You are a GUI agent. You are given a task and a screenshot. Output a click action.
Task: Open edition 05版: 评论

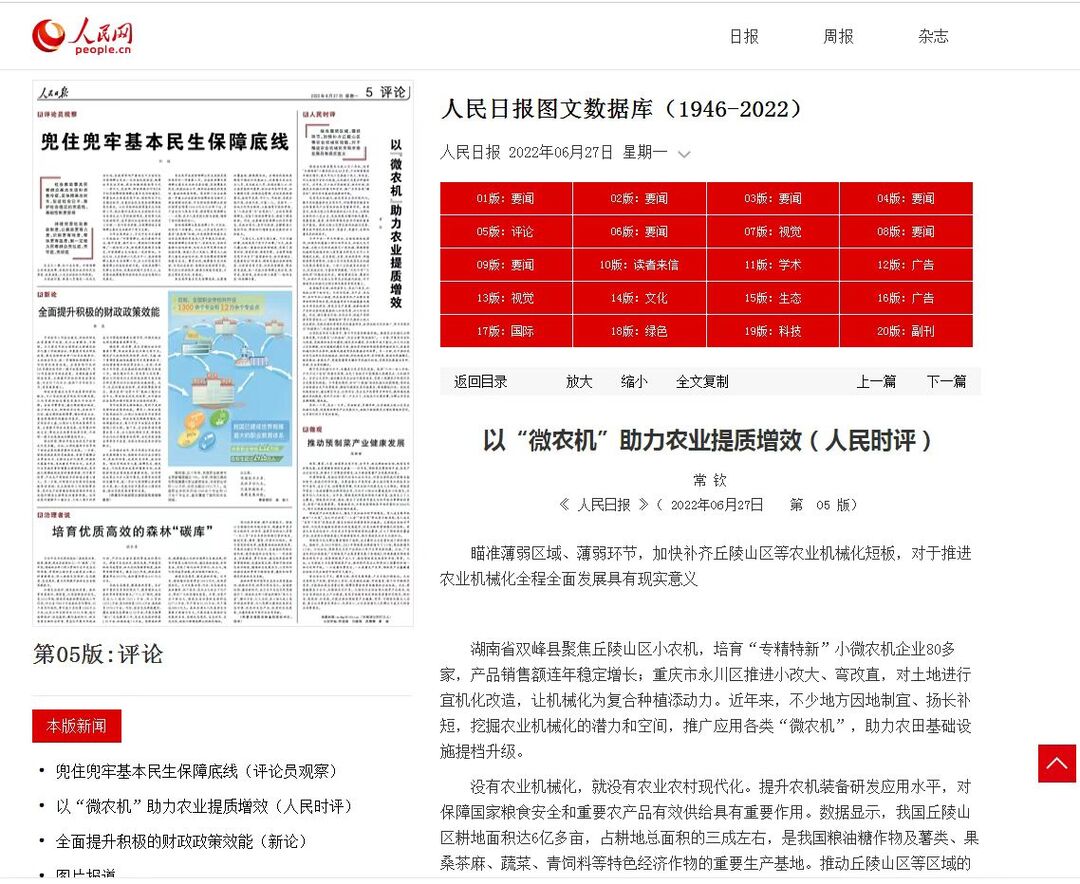(506, 232)
